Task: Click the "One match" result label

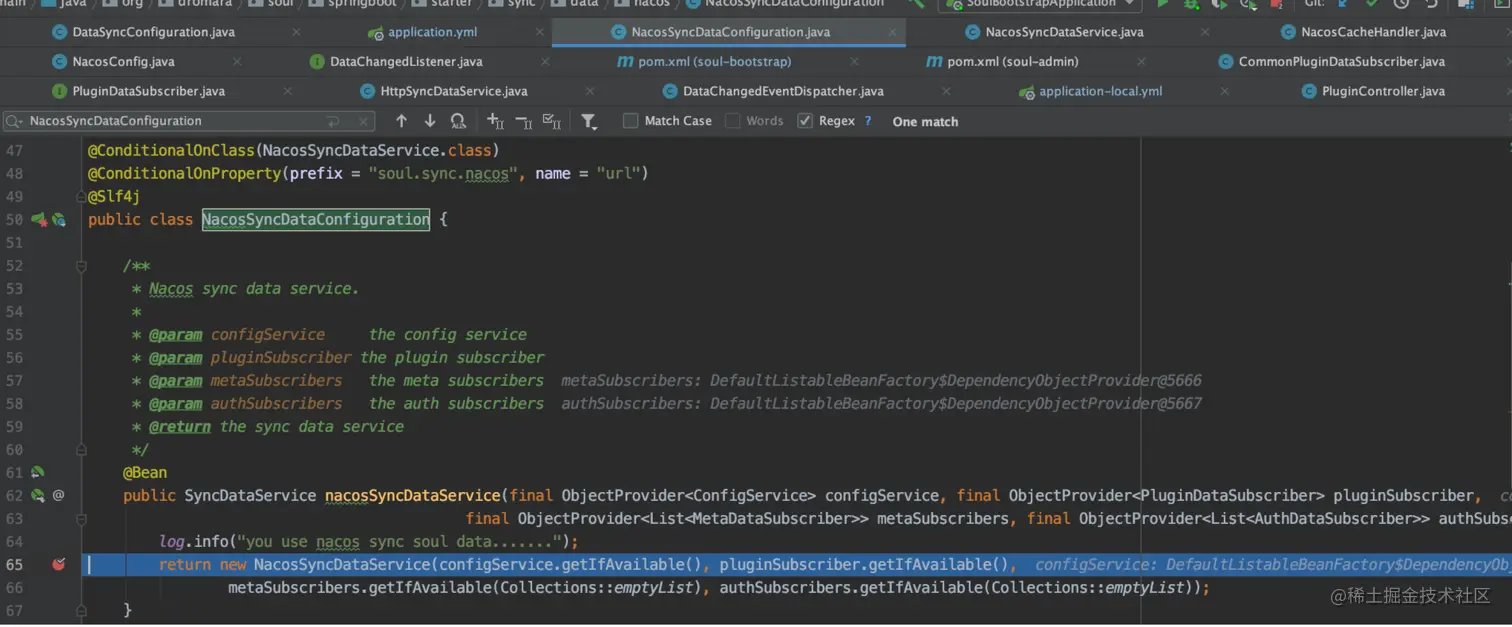Action: (x=925, y=122)
